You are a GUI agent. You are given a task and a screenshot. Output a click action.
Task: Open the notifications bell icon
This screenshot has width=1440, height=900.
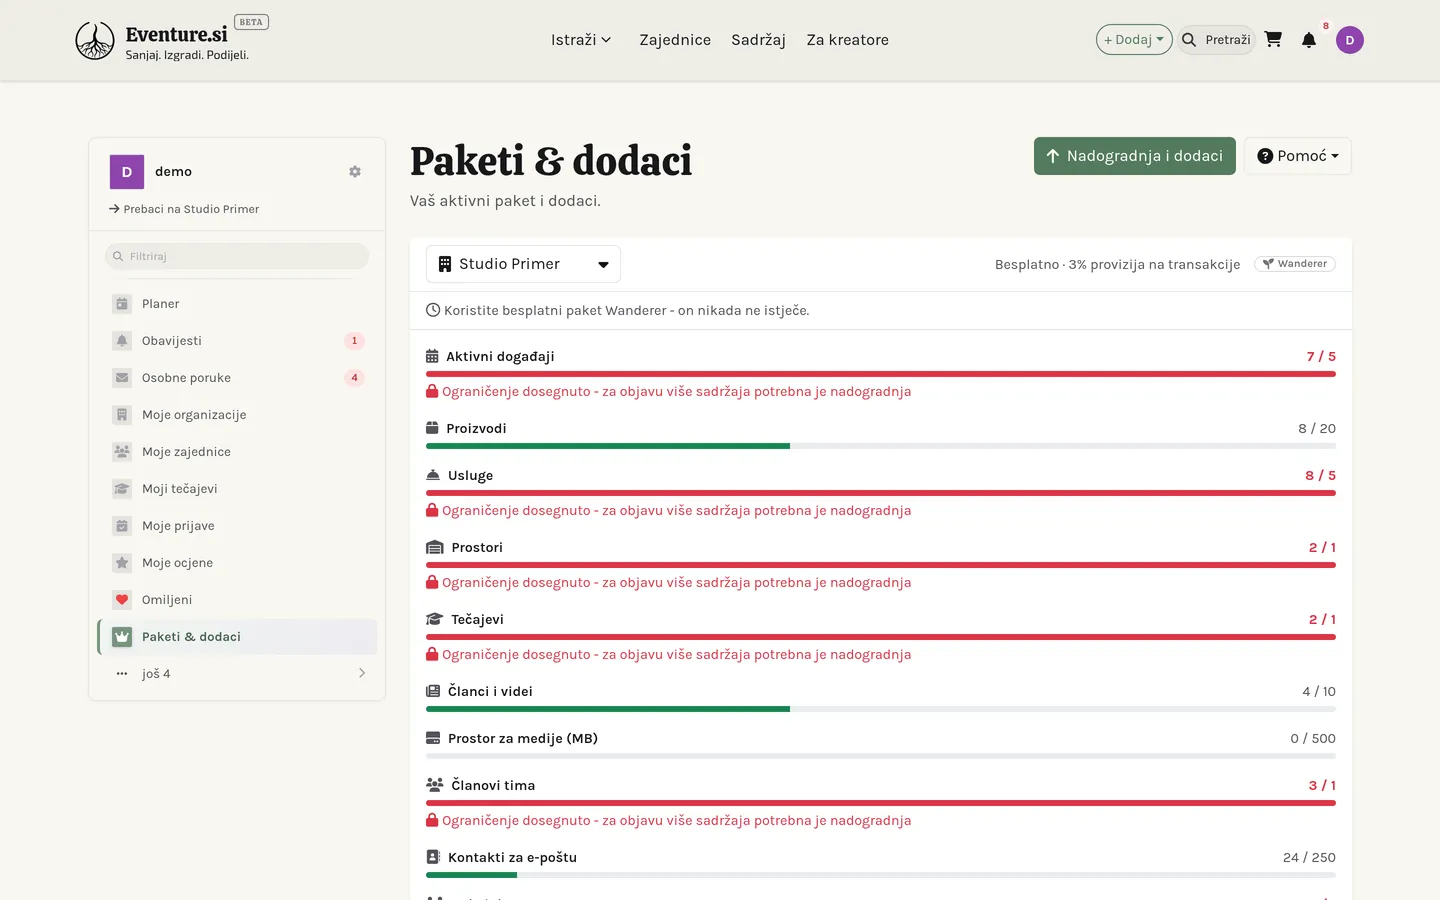click(x=1308, y=40)
